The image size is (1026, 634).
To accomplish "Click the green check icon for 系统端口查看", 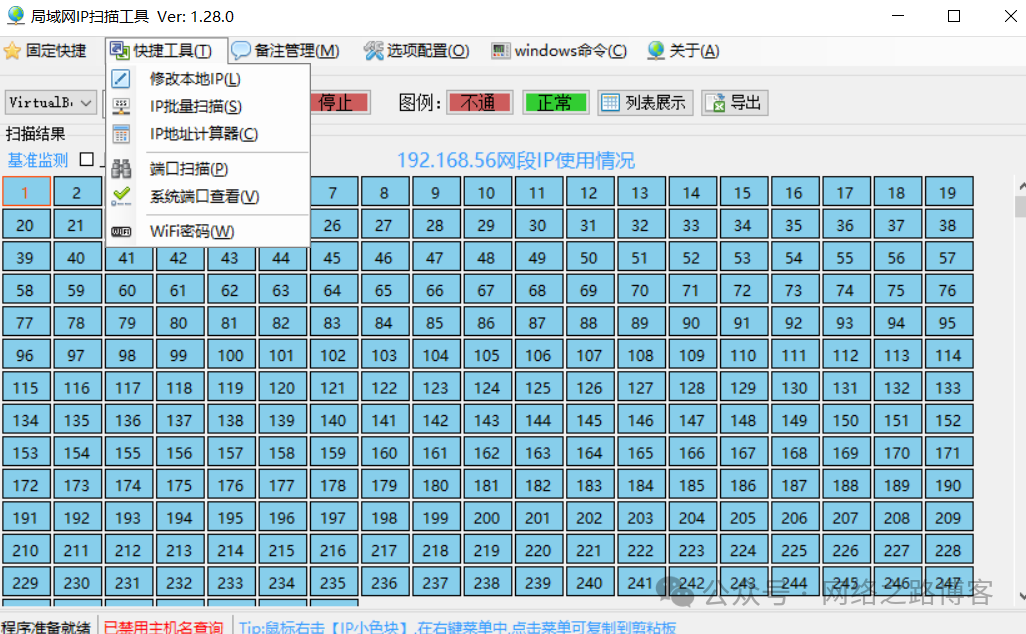I will point(121,196).
